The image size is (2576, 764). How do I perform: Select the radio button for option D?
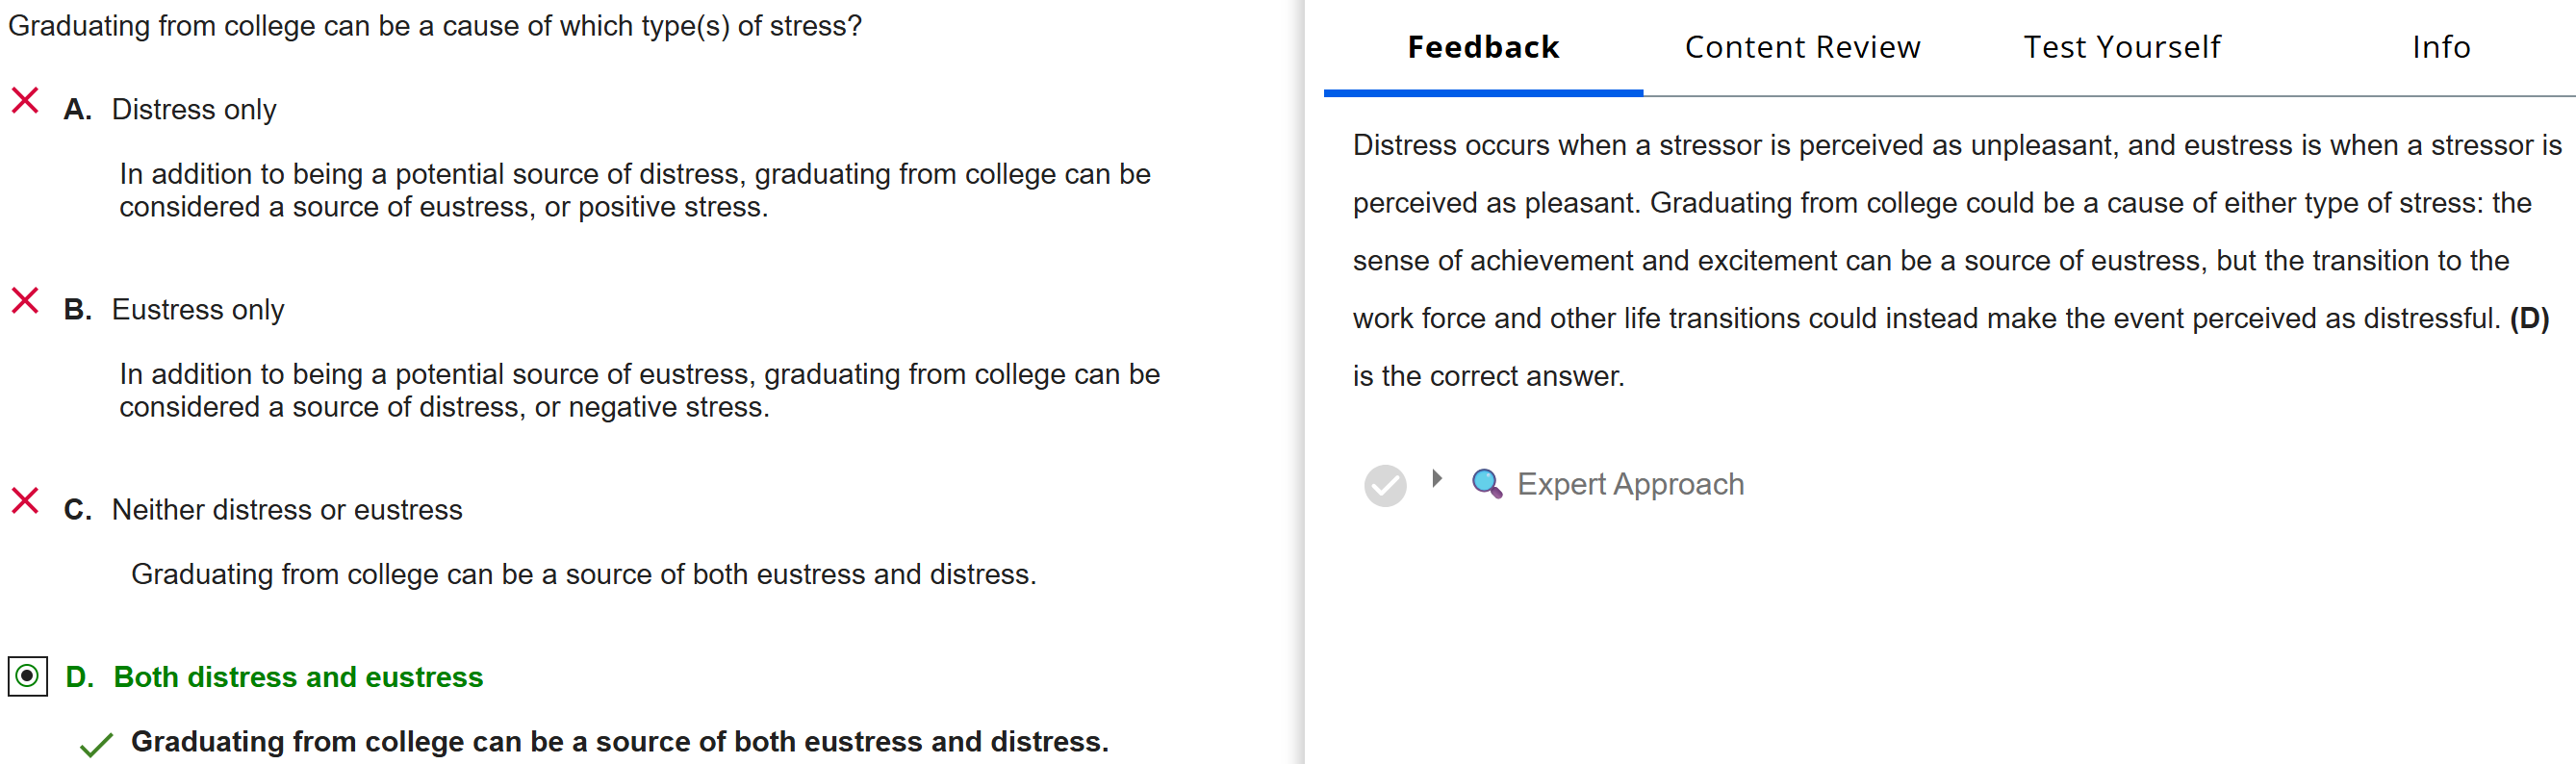point(28,677)
